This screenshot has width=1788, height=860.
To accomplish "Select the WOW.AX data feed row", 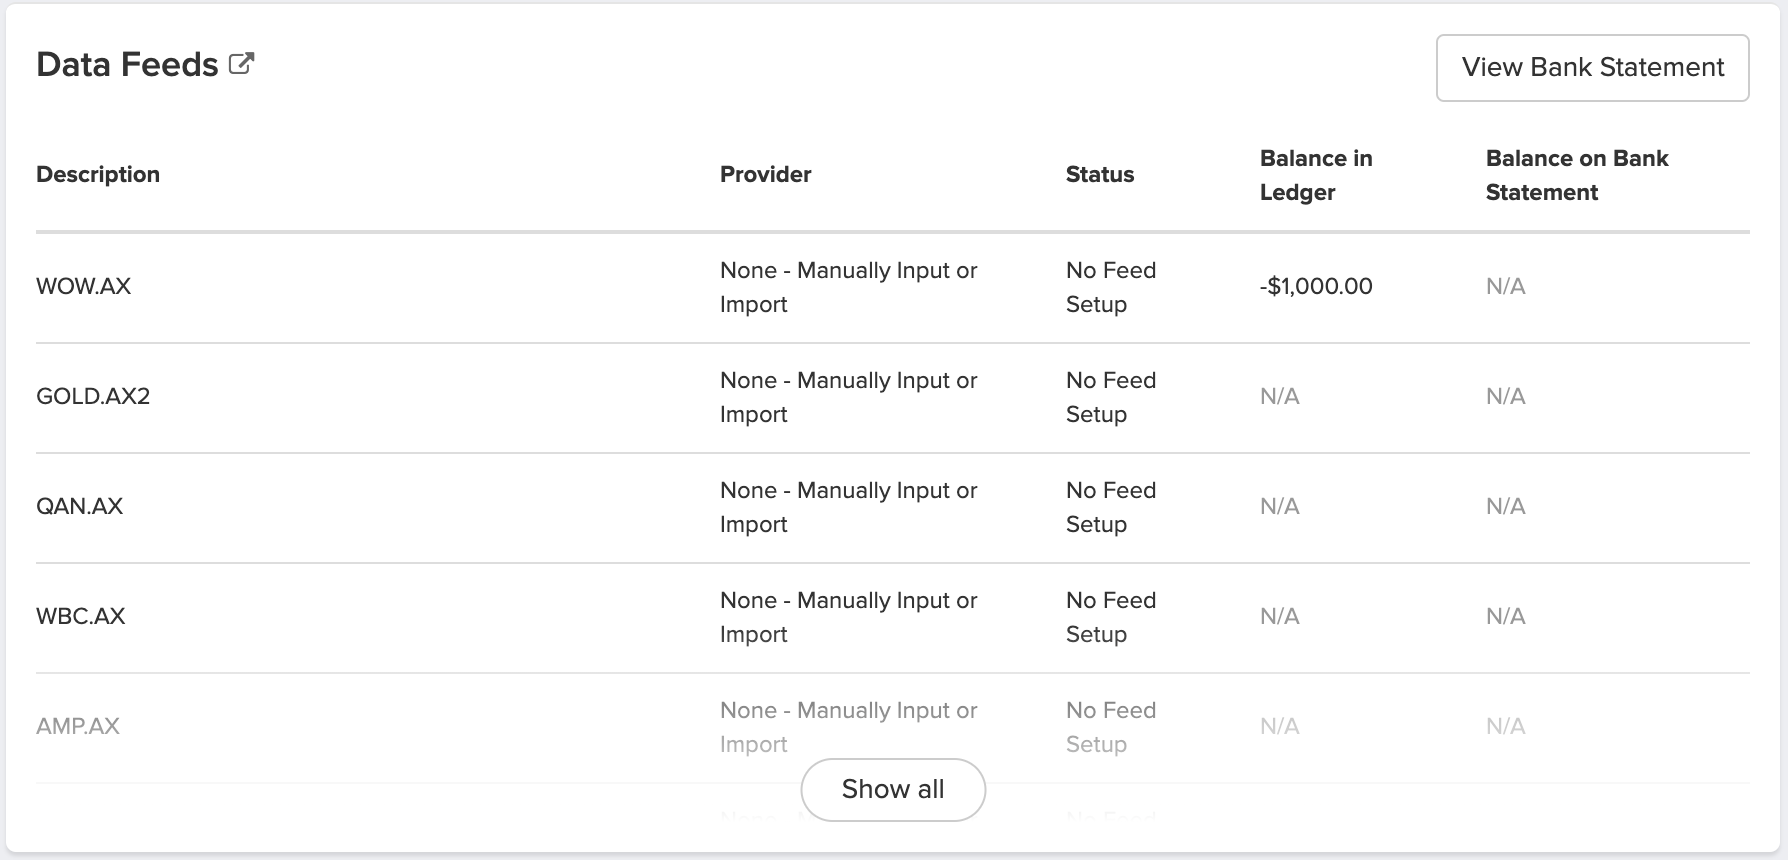I will pyautogui.click(x=82, y=286).
